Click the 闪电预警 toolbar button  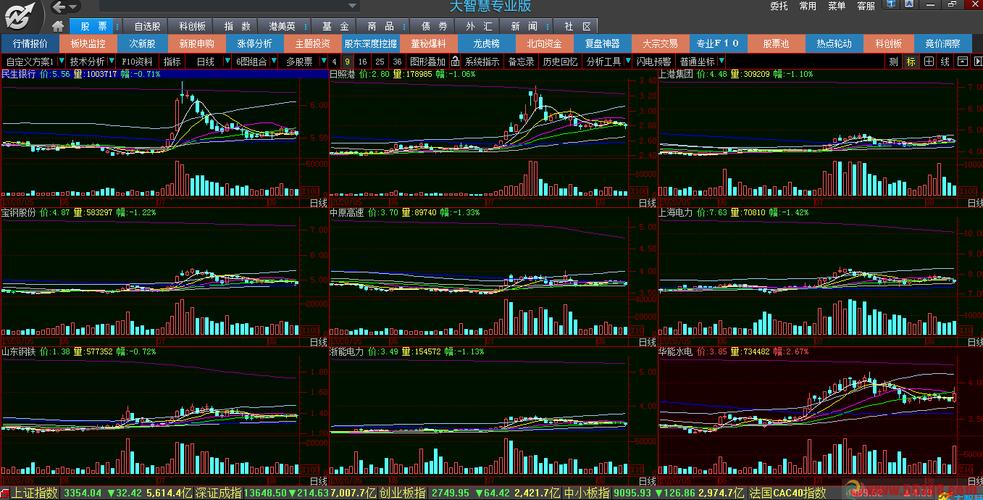653,61
